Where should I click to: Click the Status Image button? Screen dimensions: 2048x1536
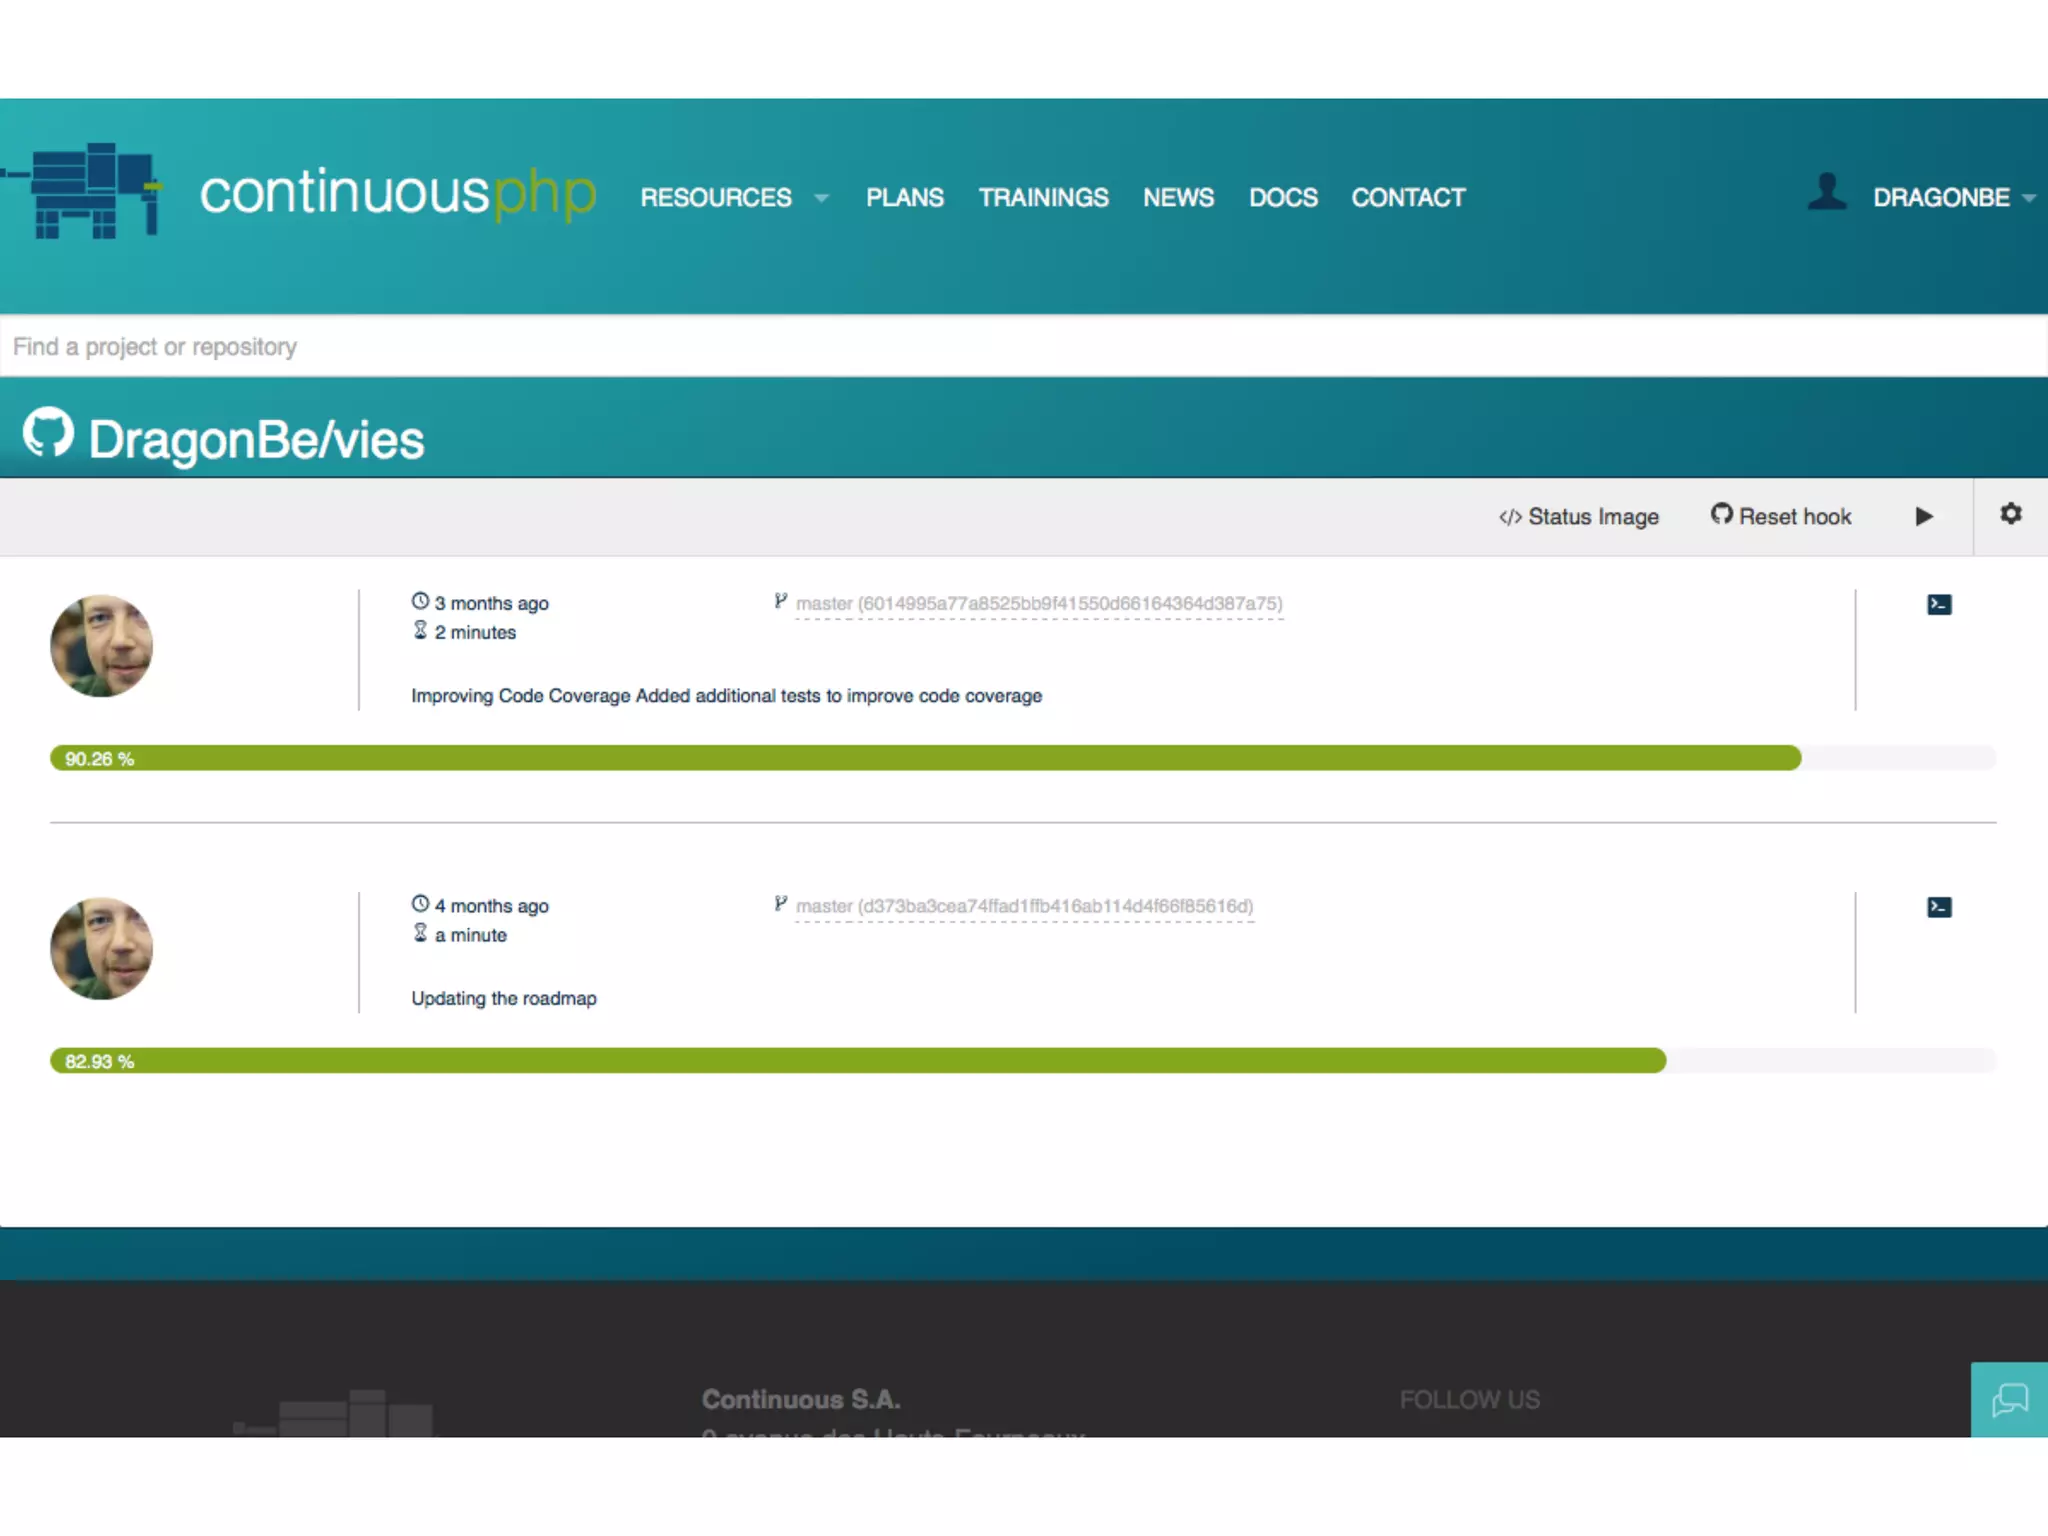click(x=1579, y=517)
